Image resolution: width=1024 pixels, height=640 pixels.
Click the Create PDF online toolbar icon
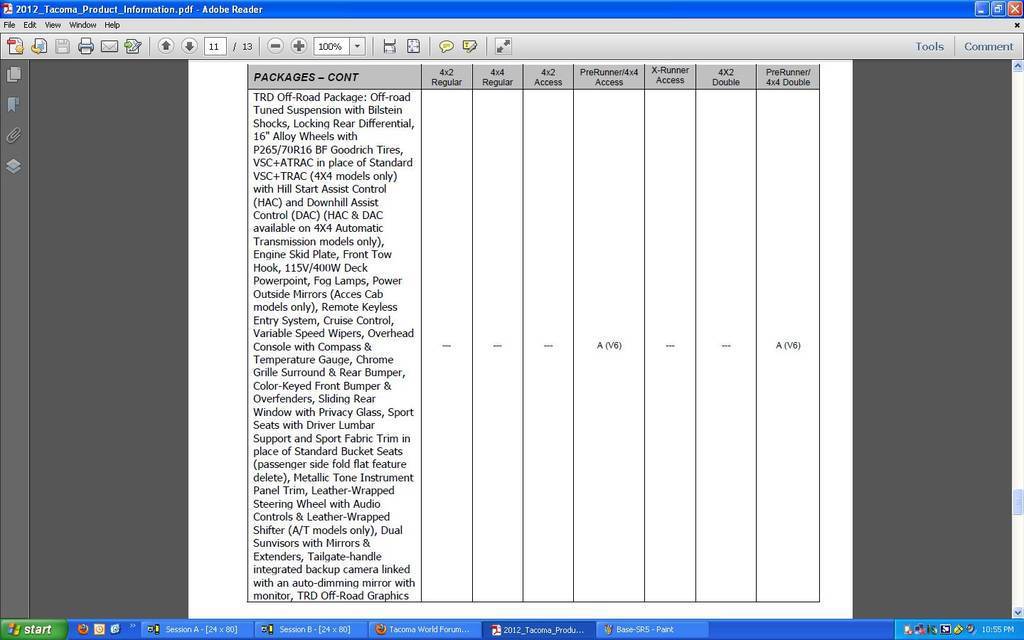tap(15, 46)
